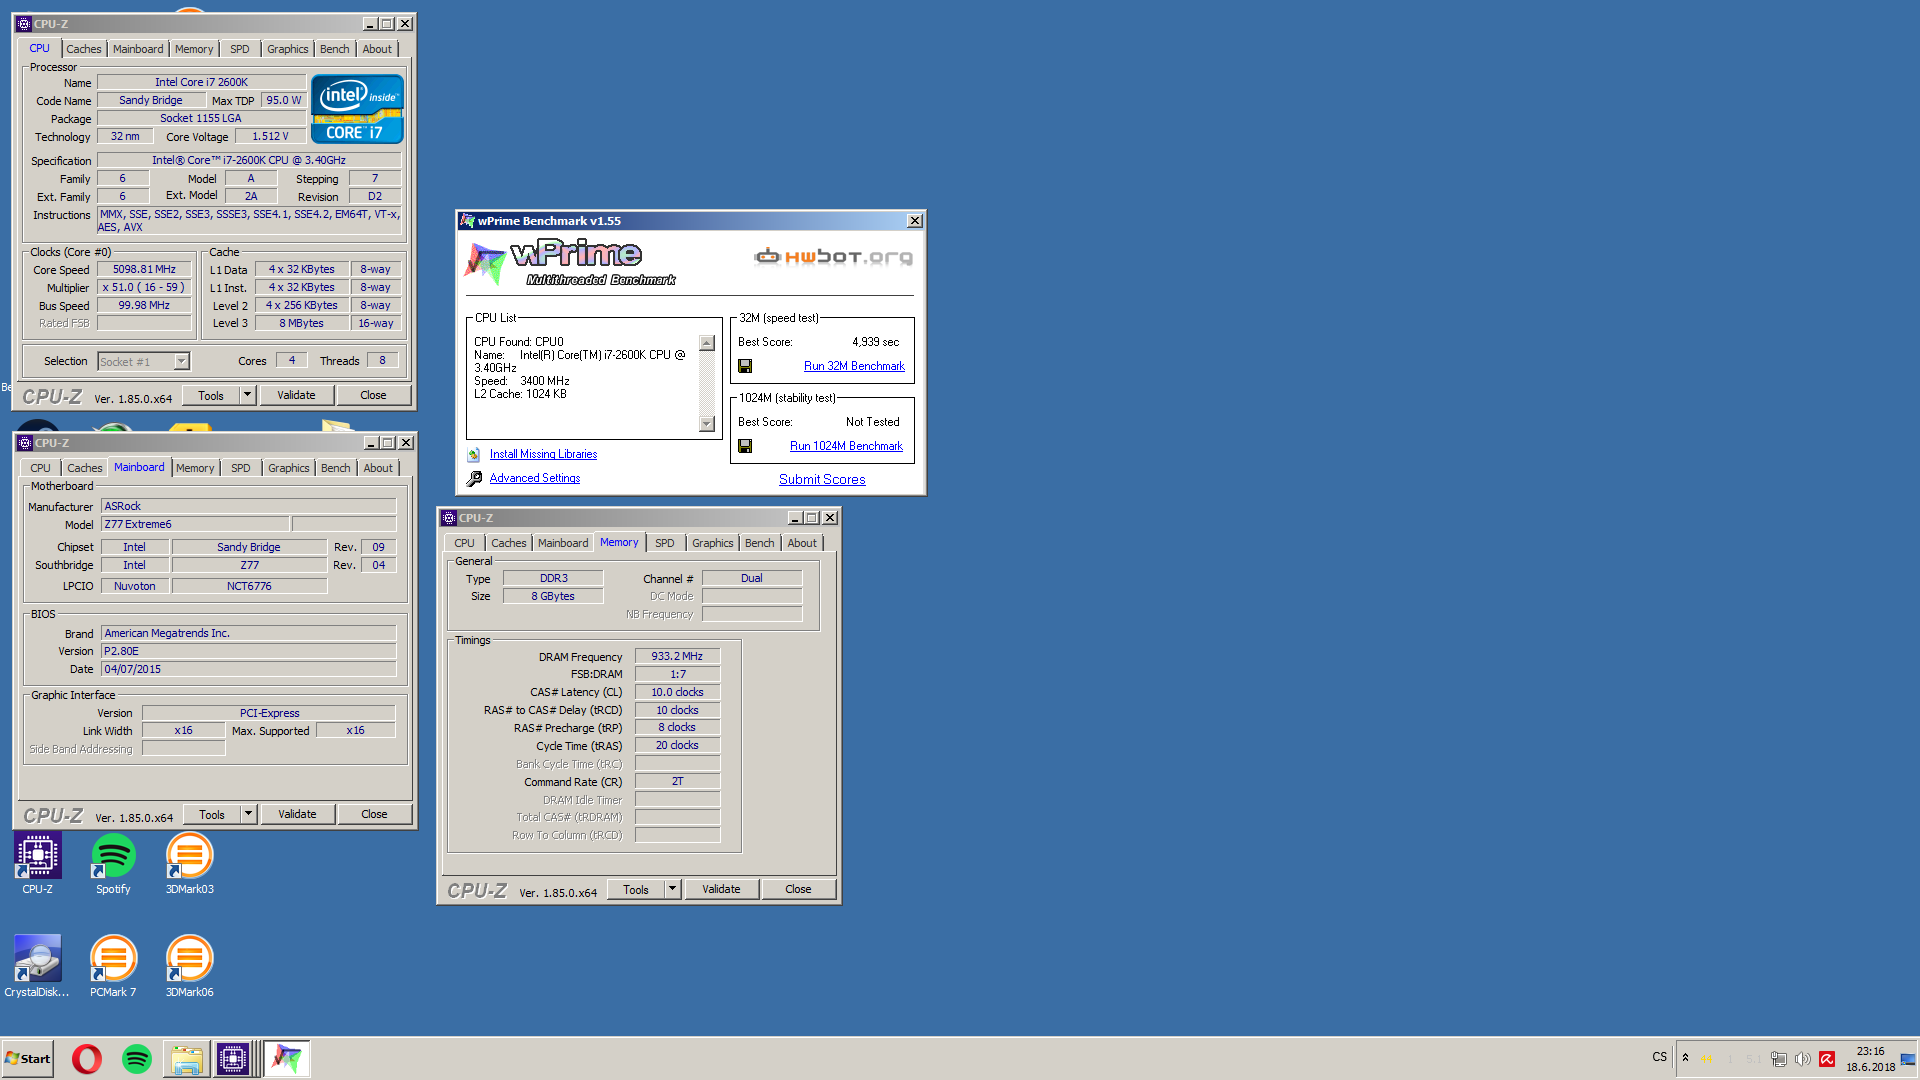Click Validate in CPU tab window

pyautogui.click(x=296, y=395)
